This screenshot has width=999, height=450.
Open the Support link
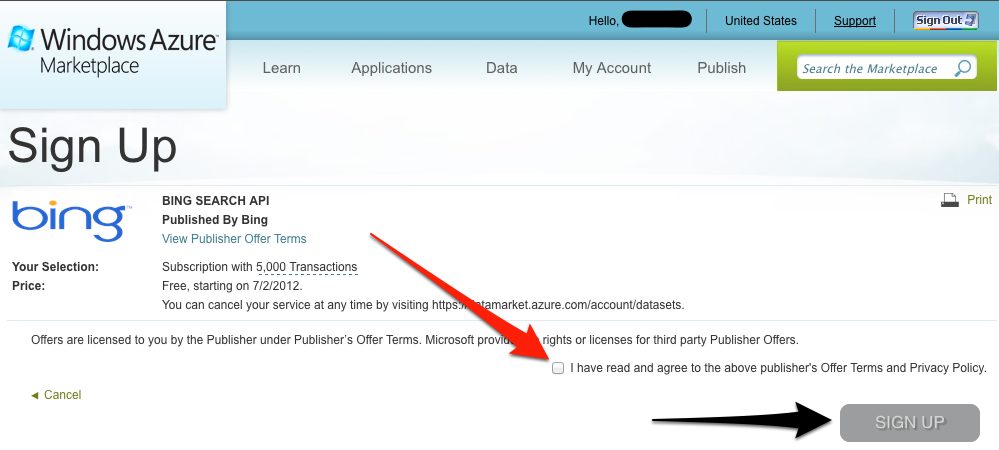tap(854, 21)
